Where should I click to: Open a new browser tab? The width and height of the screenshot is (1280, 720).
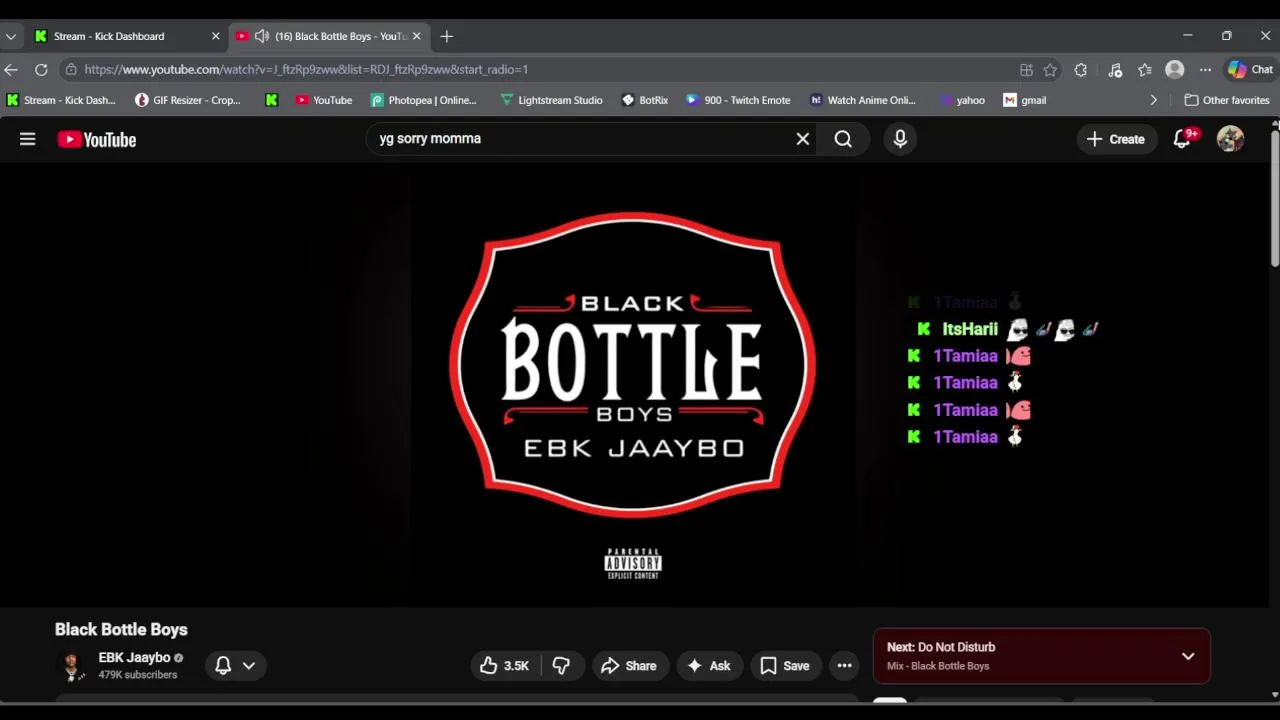[446, 36]
